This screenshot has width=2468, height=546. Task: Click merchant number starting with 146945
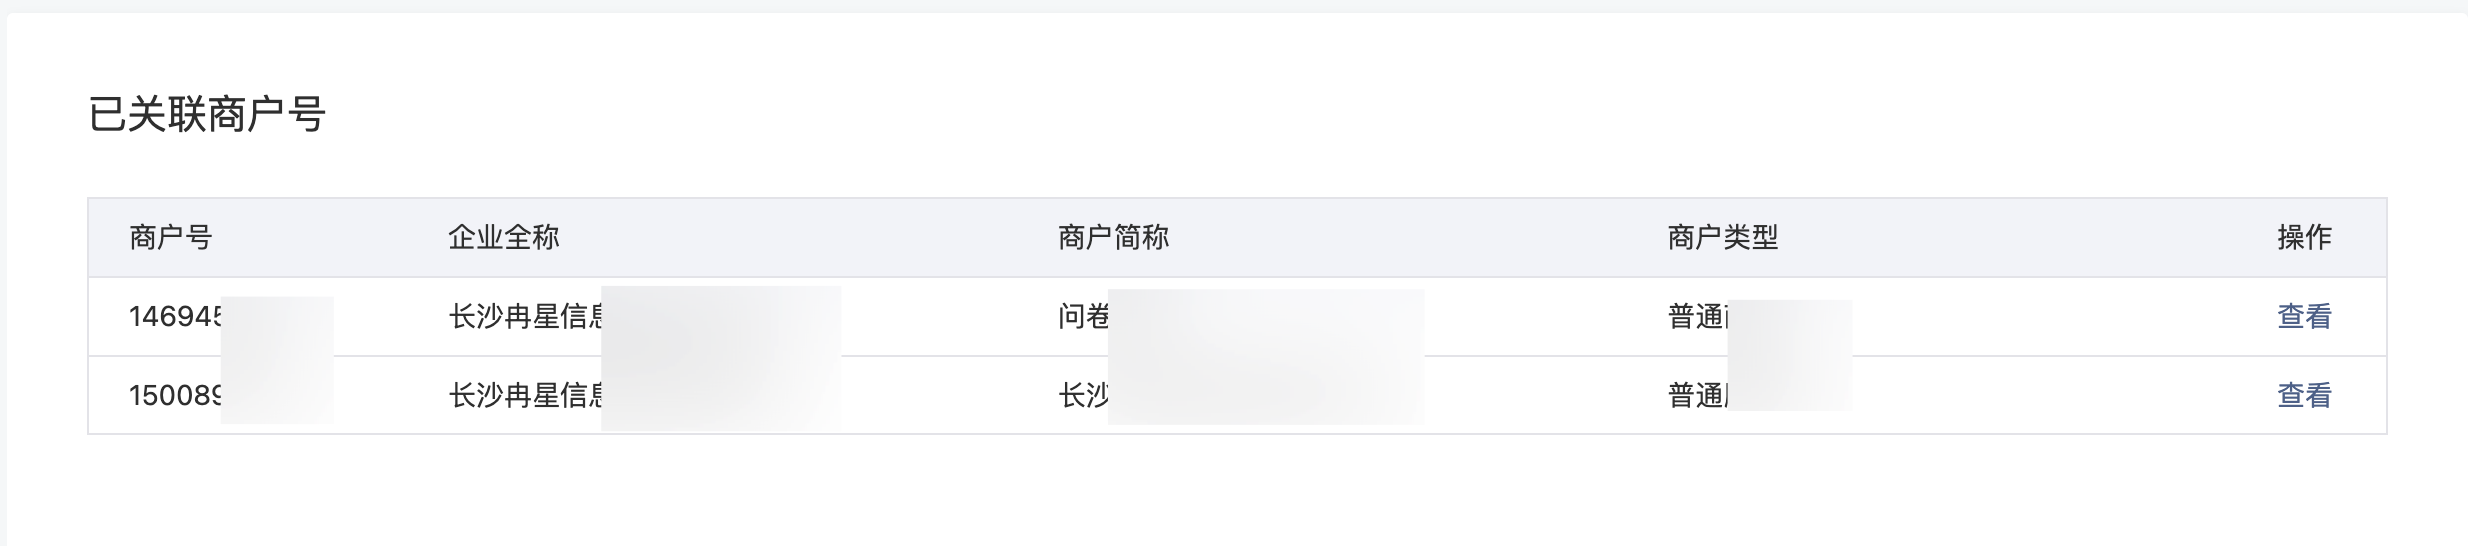(x=175, y=316)
